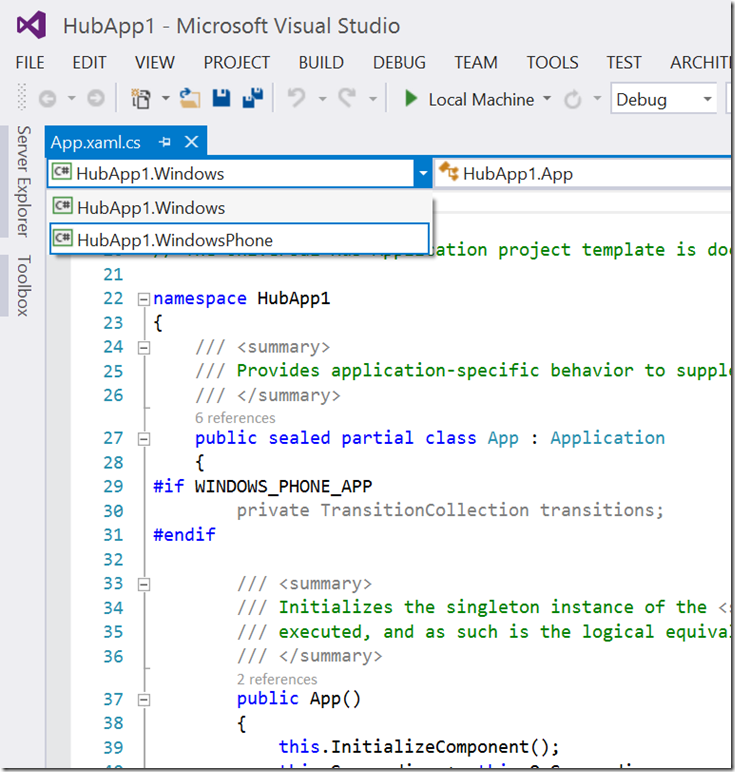The height and width of the screenshot is (772, 735).
Task: Select HubApp1.Windows in the dropdown list
Action: click(x=240, y=208)
